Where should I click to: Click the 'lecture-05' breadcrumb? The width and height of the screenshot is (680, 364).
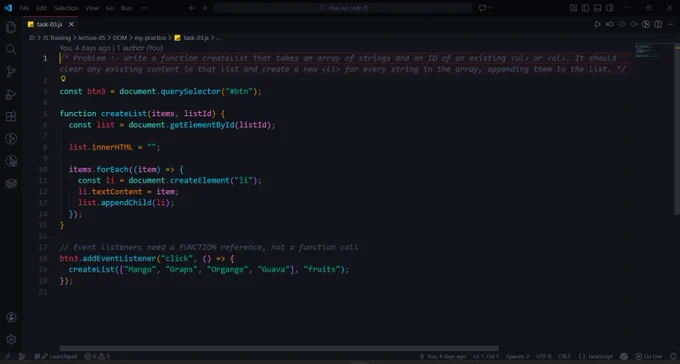coord(92,38)
